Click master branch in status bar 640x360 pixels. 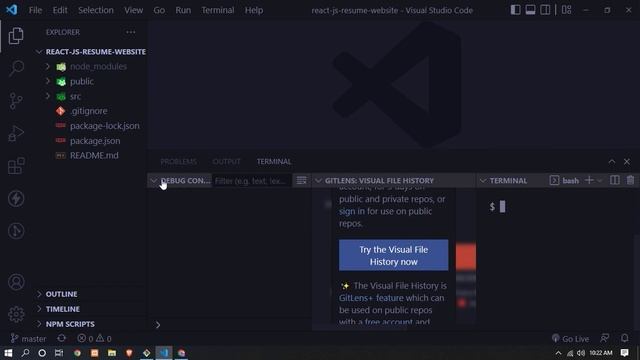pyautogui.click(x=29, y=338)
